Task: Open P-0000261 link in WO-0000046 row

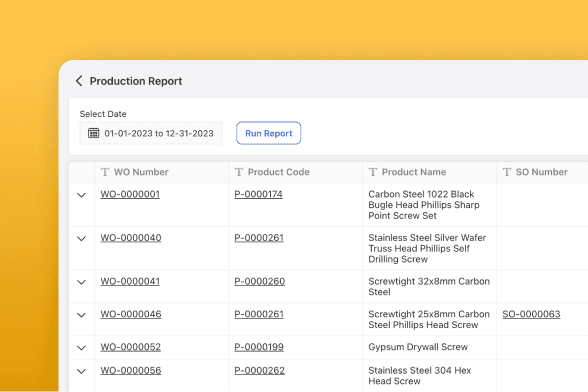Action: click(x=259, y=314)
